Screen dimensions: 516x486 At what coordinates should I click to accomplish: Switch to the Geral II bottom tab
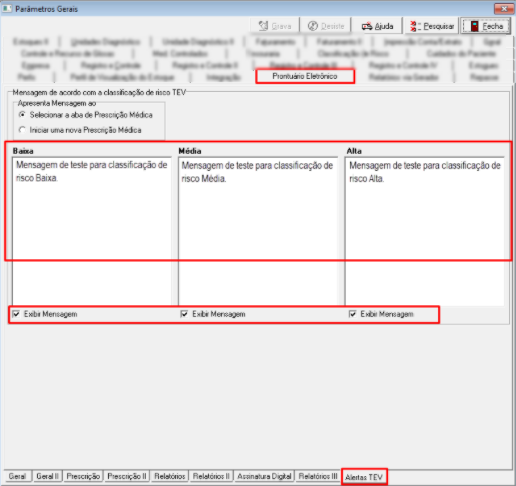click(47, 476)
